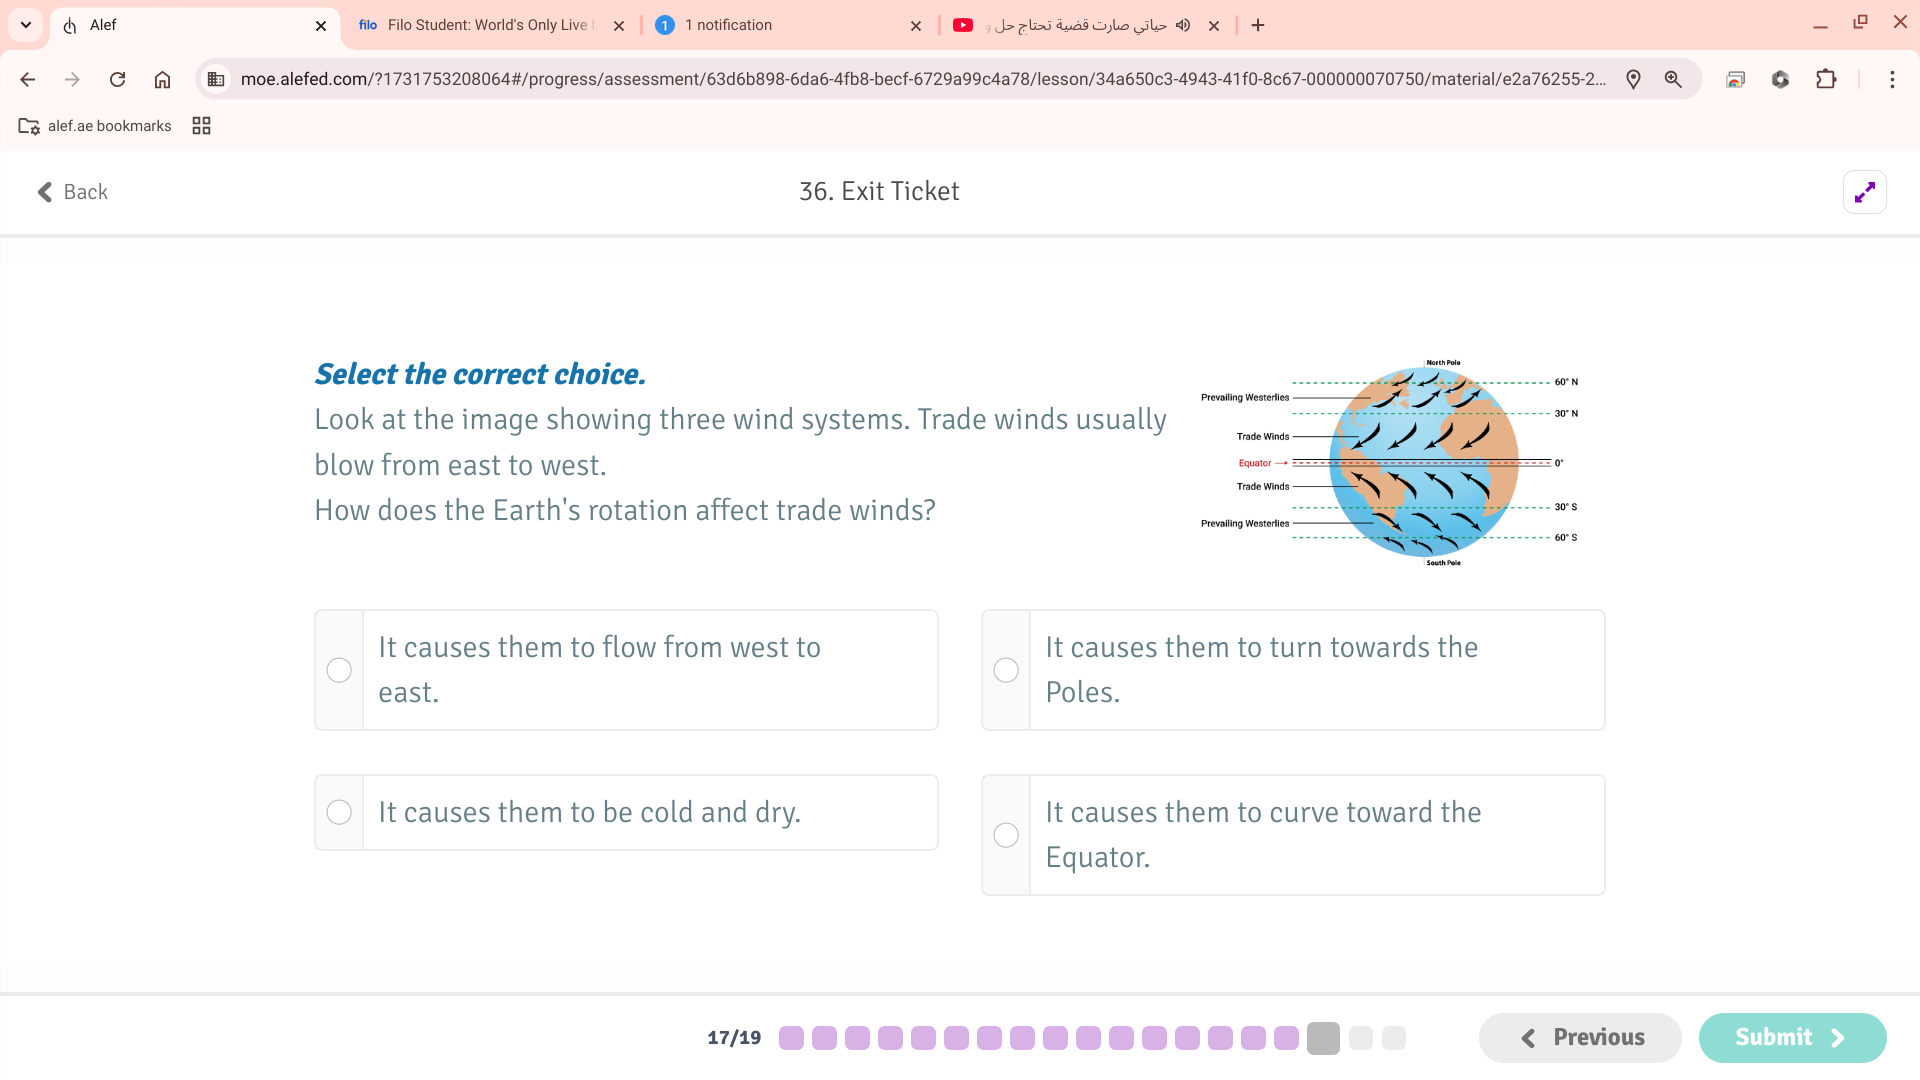Open the browser home page icon
The image size is (1920, 1080).
[162, 79]
